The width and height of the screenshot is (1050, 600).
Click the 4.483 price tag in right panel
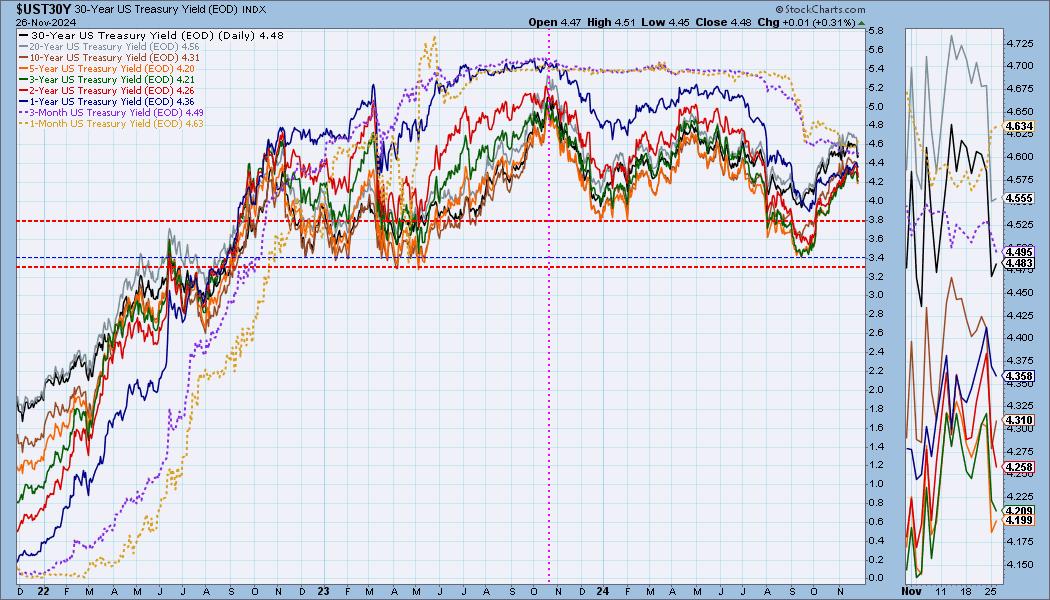coord(1020,264)
